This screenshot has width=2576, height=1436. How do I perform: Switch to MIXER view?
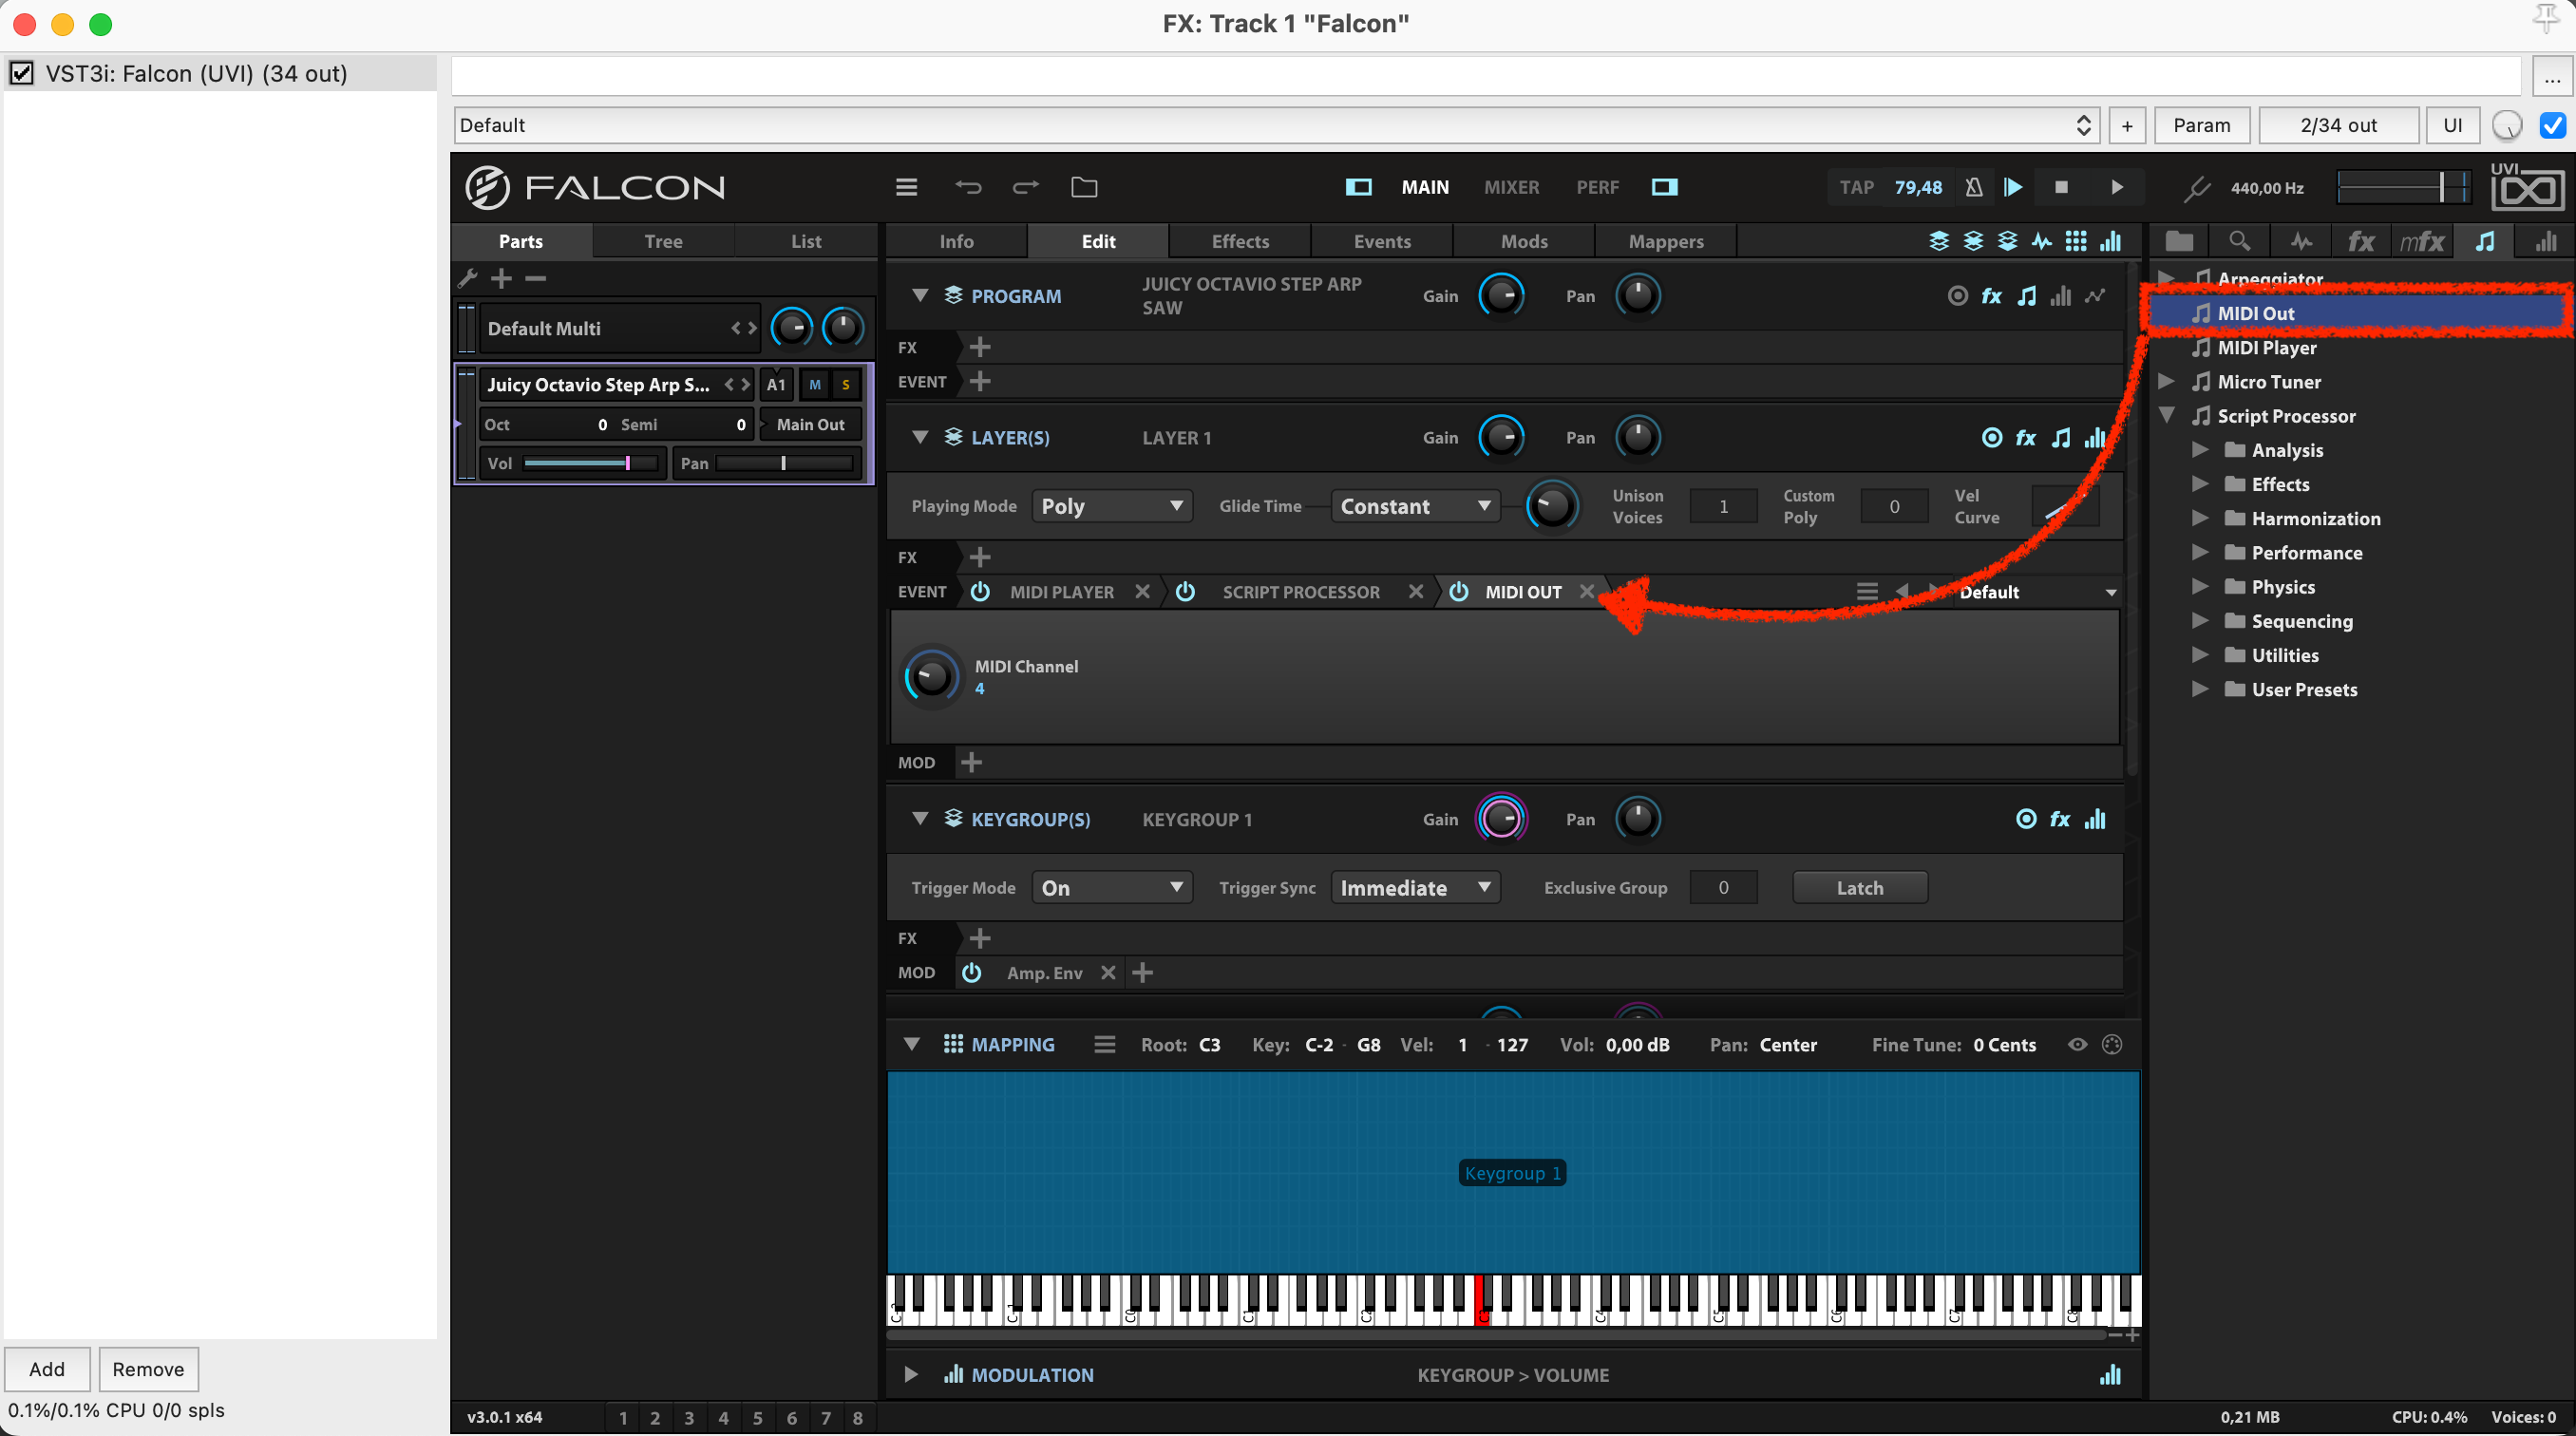click(x=1511, y=187)
